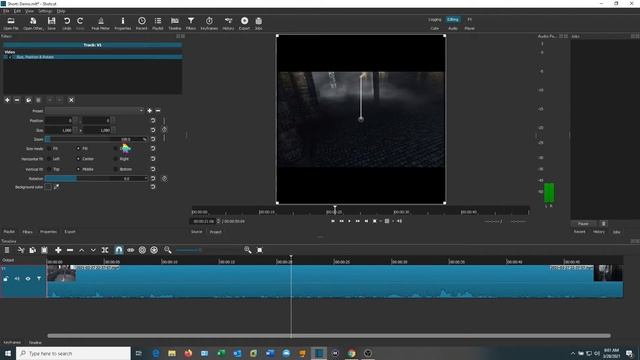Viewport: 640px width, 360px height.
Task: Adjust the Rotation slider
Action: (x=96, y=178)
